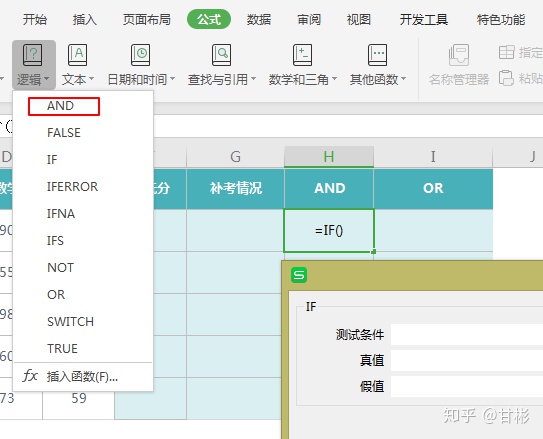The width and height of the screenshot is (543, 439).
Task: Select column H header
Action: 329,157
